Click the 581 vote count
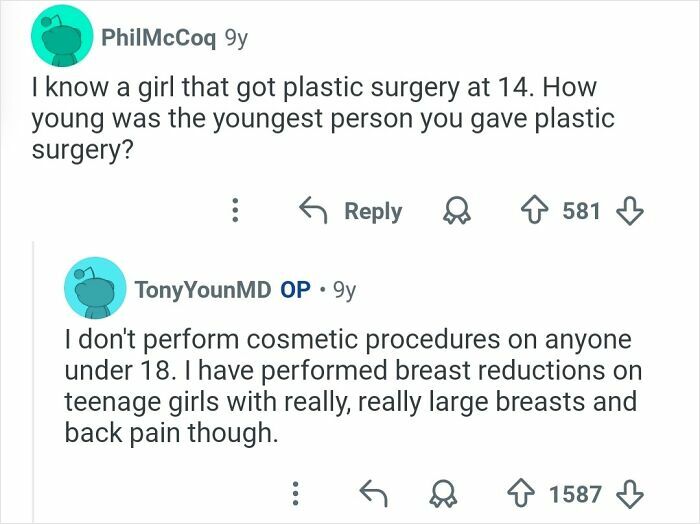The height and width of the screenshot is (524, 700). pos(580,211)
